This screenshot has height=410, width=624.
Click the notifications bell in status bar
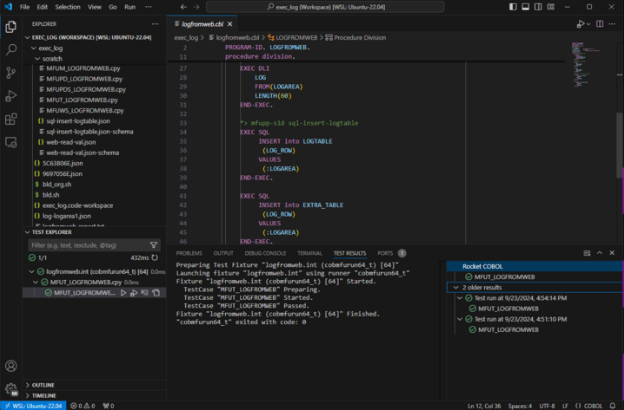613,406
